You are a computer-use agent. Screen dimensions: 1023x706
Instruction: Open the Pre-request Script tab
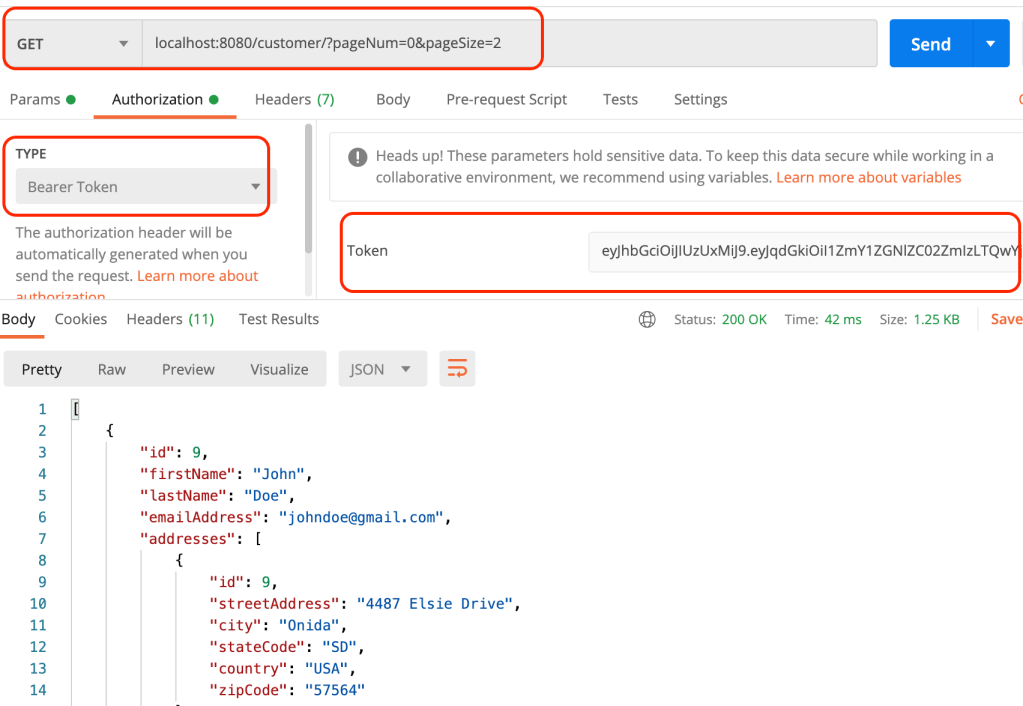506,99
